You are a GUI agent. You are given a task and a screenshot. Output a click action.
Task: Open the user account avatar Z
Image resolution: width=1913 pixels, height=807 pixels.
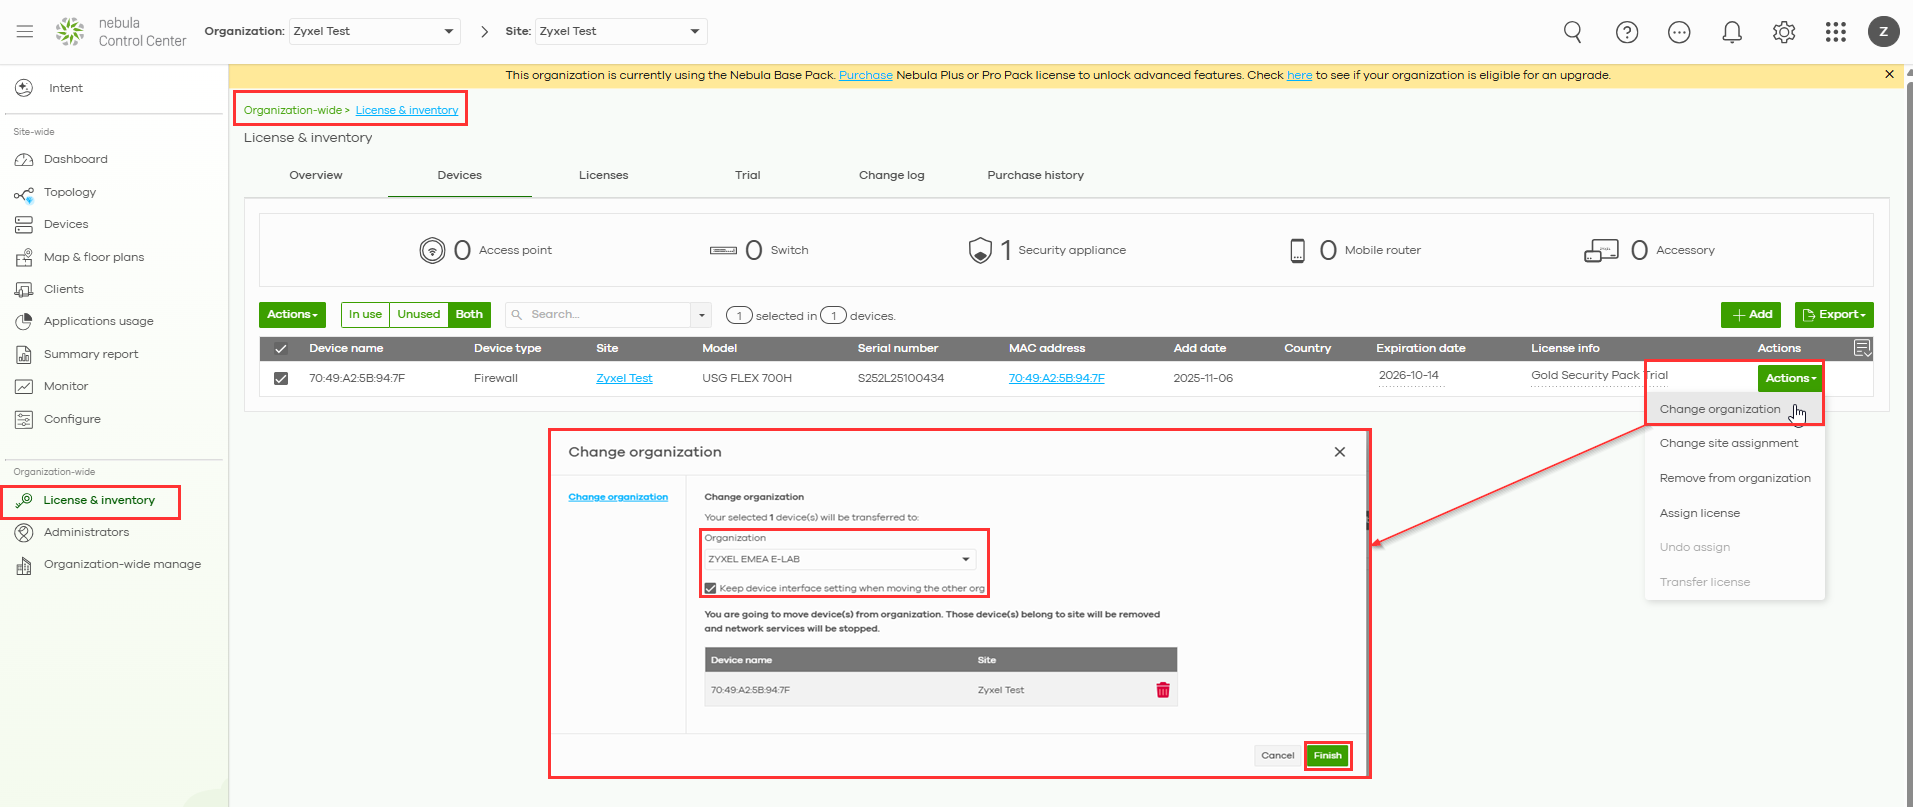1884,31
